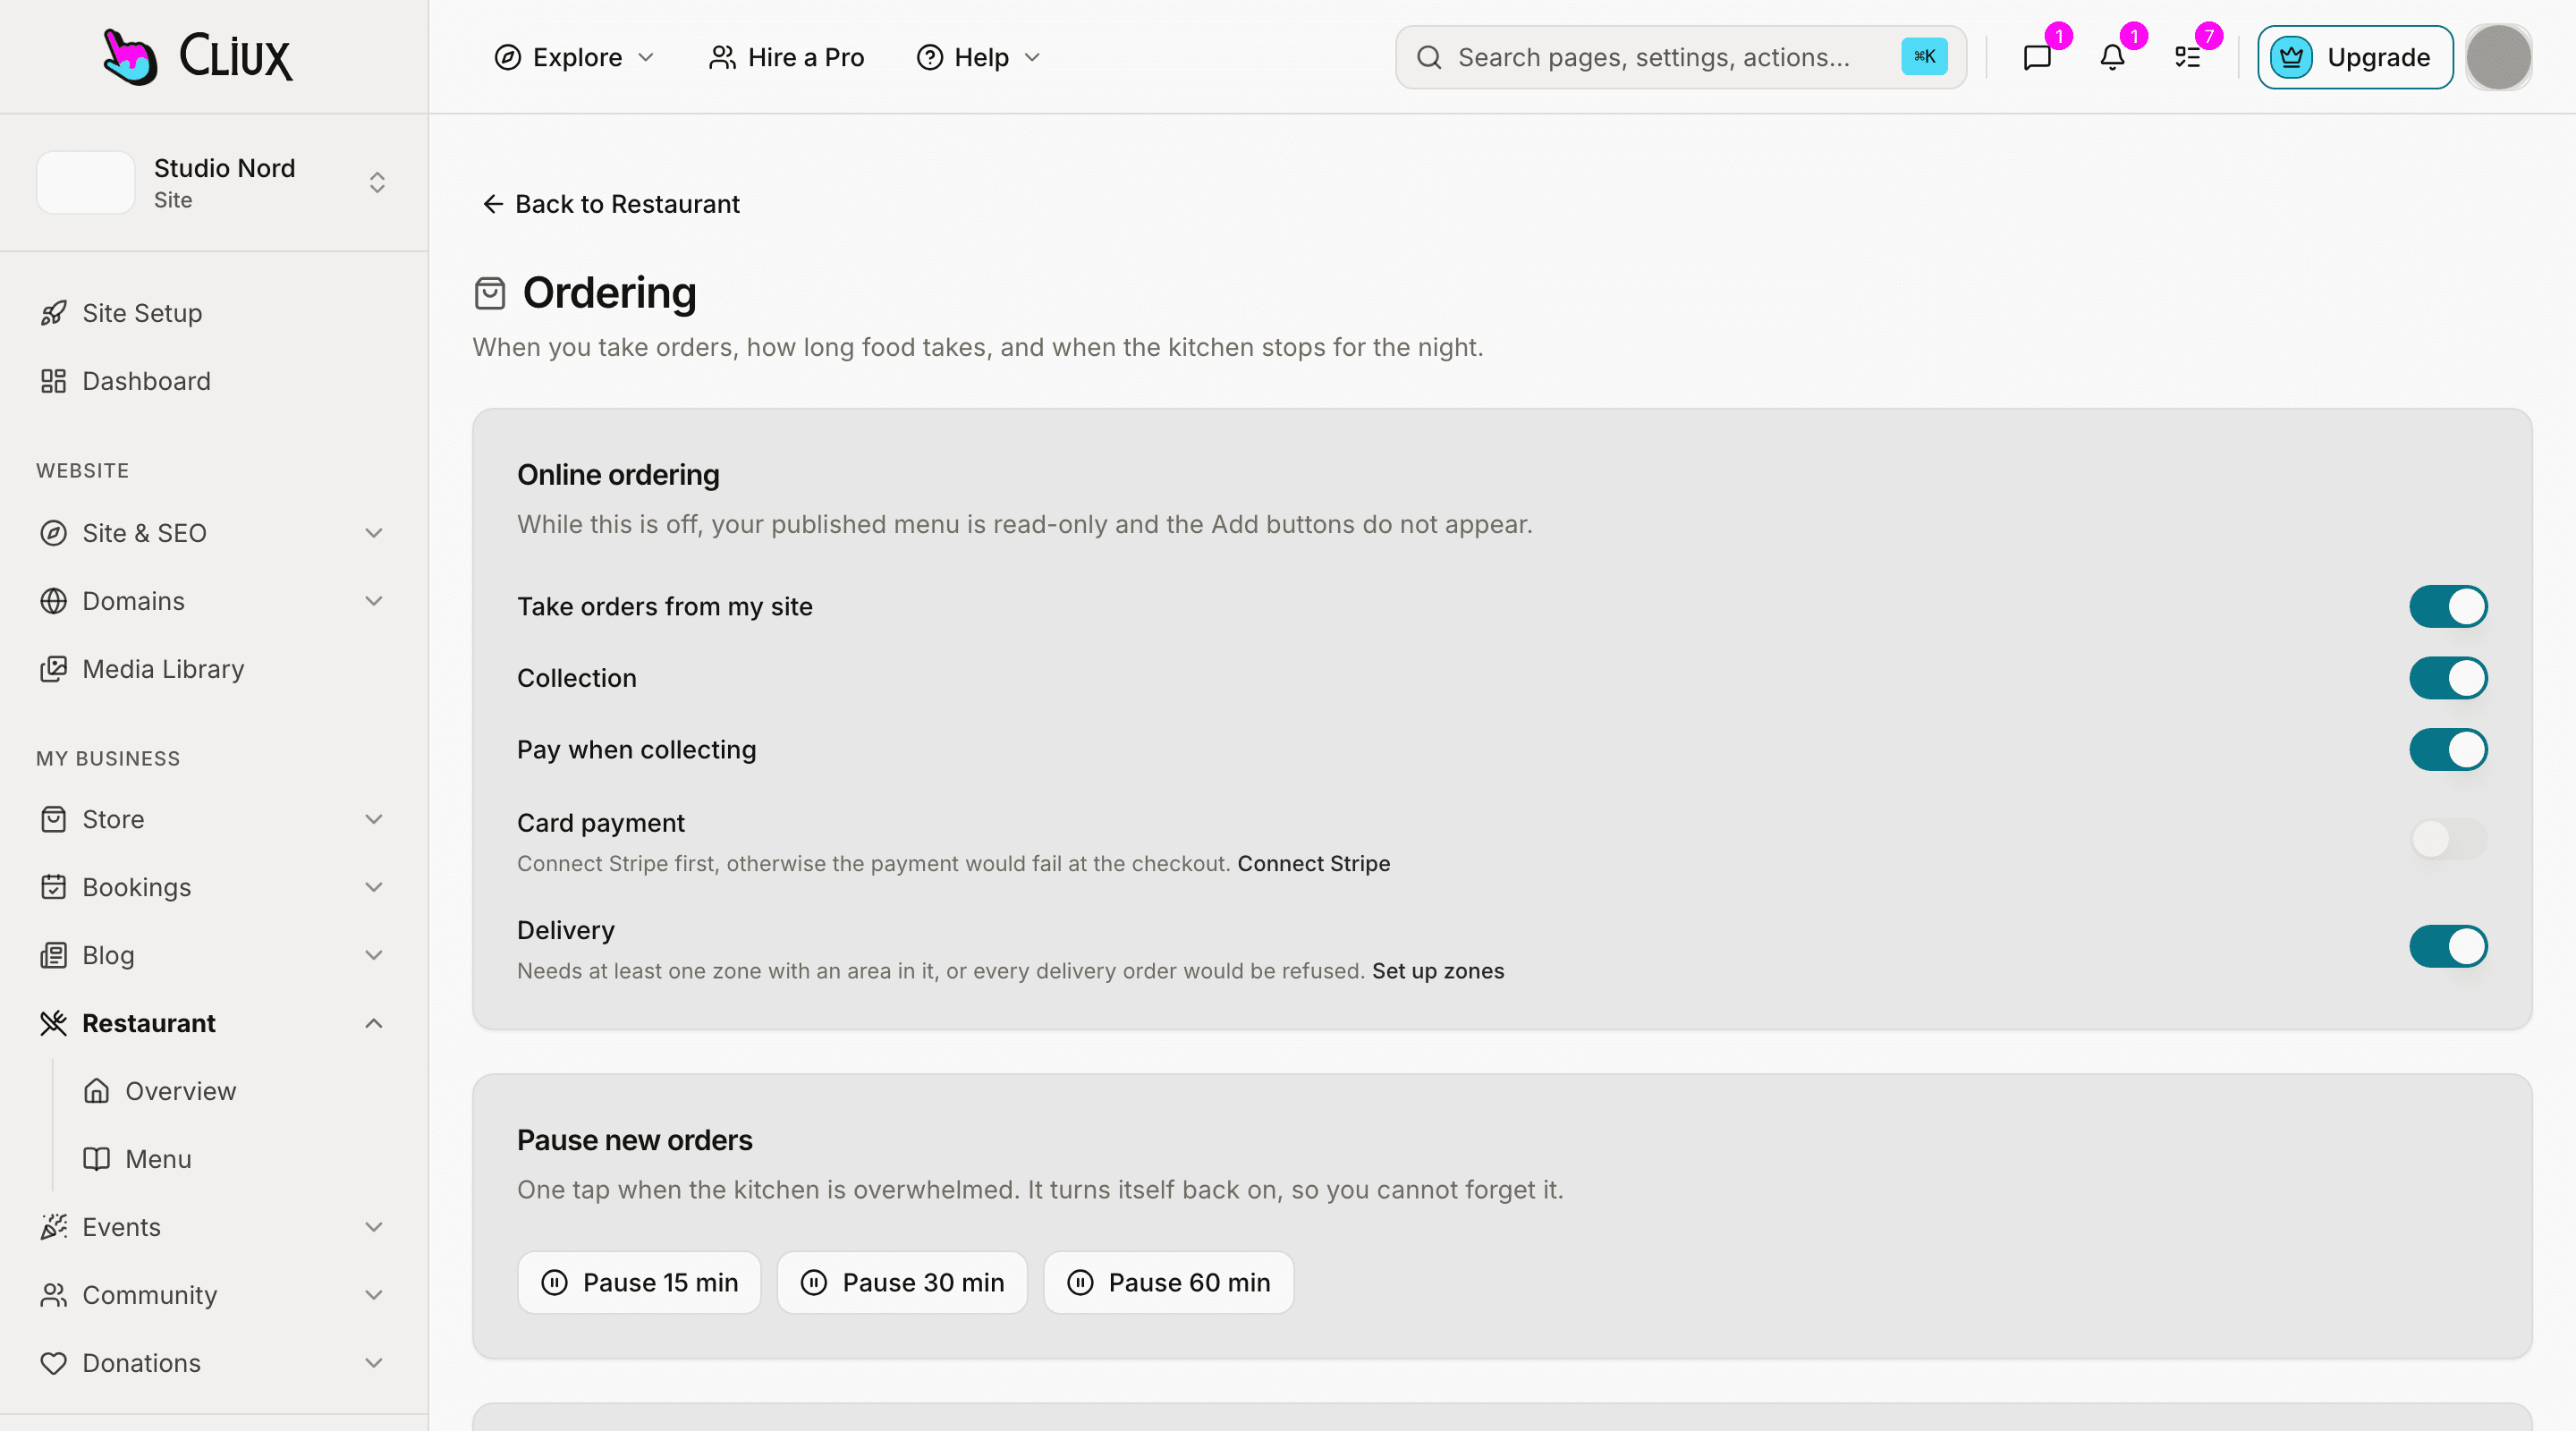The image size is (2576, 1431).
Task: Toggle the Delivery switch
Action: coord(2447,946)
